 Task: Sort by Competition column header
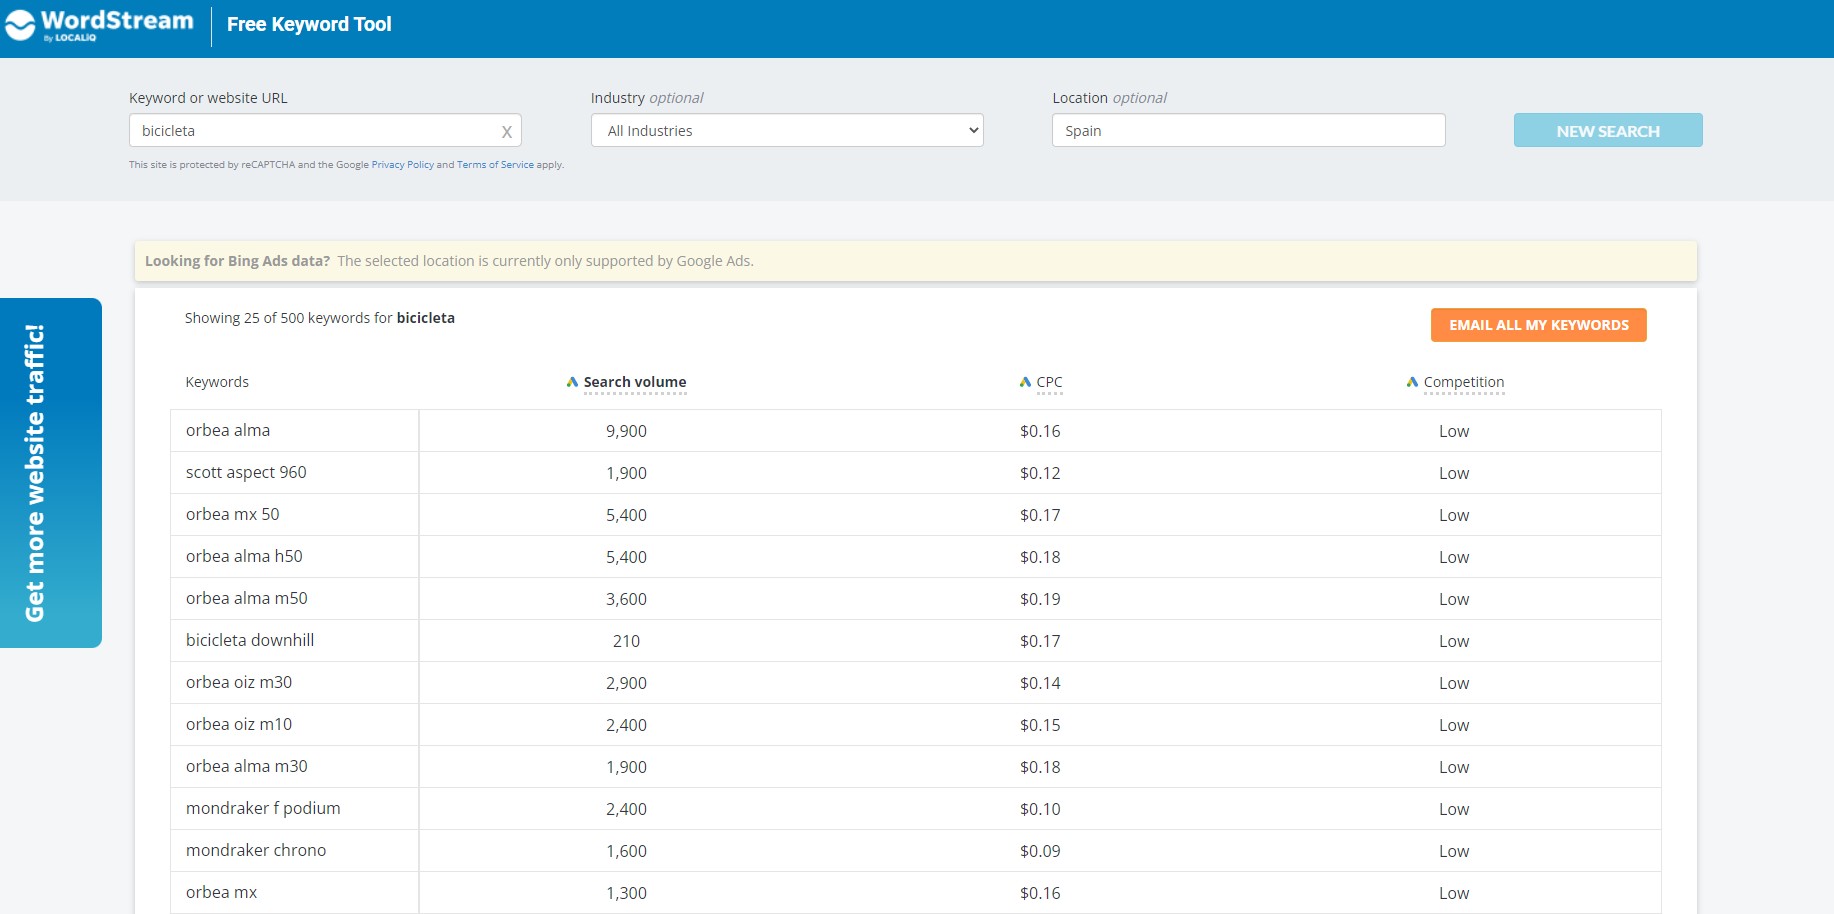[x=1463, y=382]
